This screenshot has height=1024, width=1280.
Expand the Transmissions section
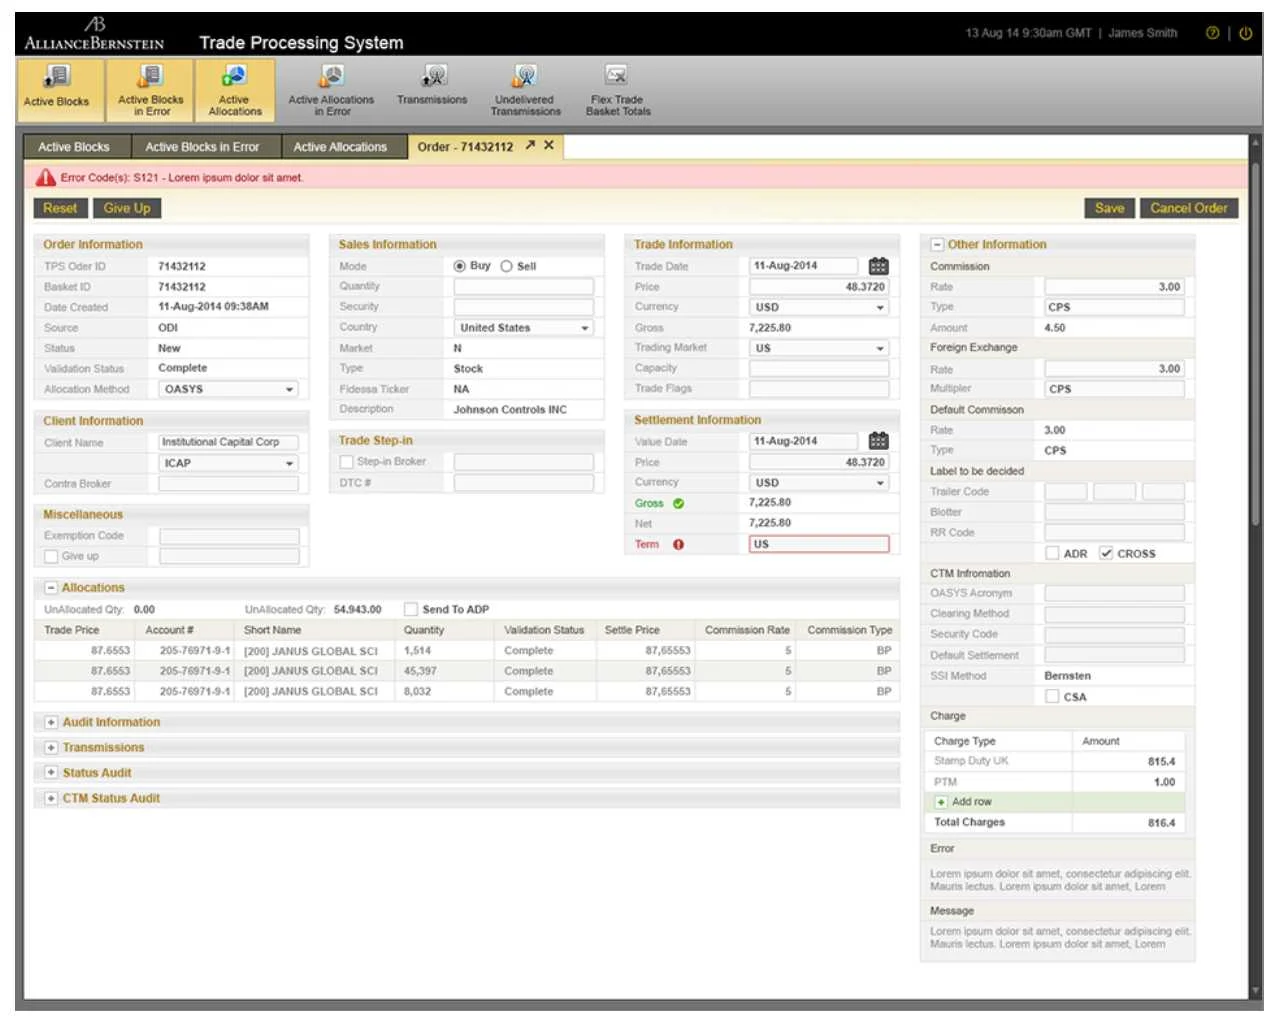(x=51, y=748)
